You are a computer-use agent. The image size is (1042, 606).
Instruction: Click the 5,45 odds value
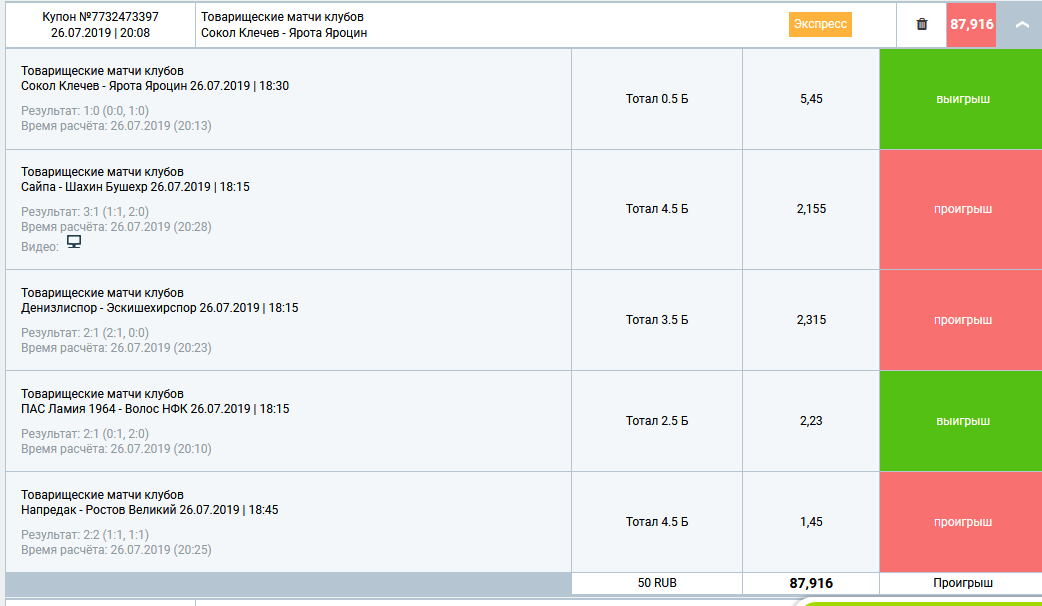811,99
